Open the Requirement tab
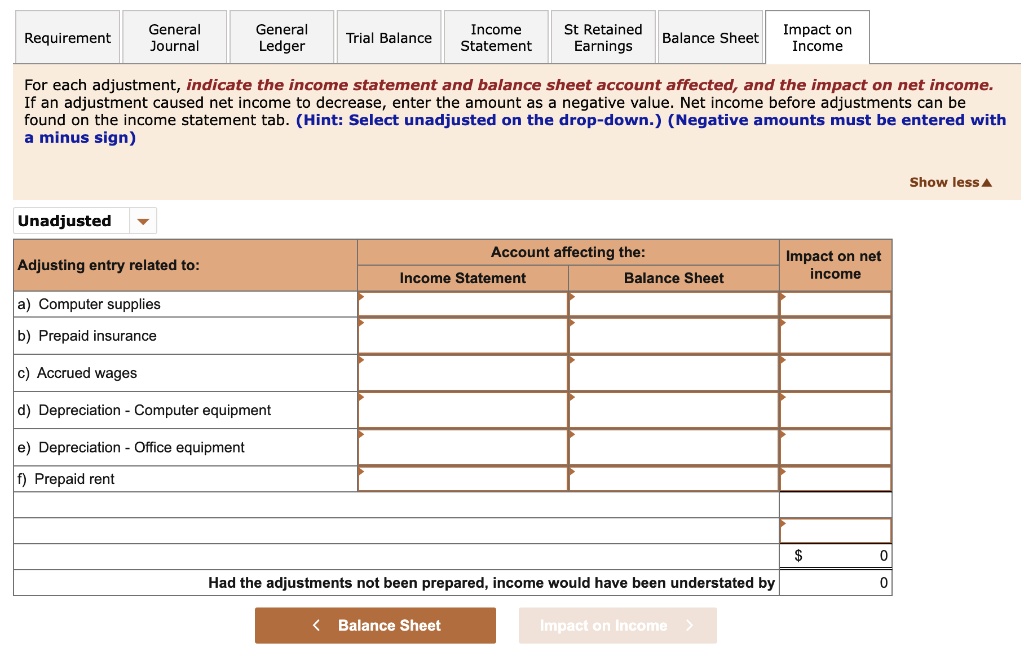Screen dimensions: 1024x656 (67, 38)
